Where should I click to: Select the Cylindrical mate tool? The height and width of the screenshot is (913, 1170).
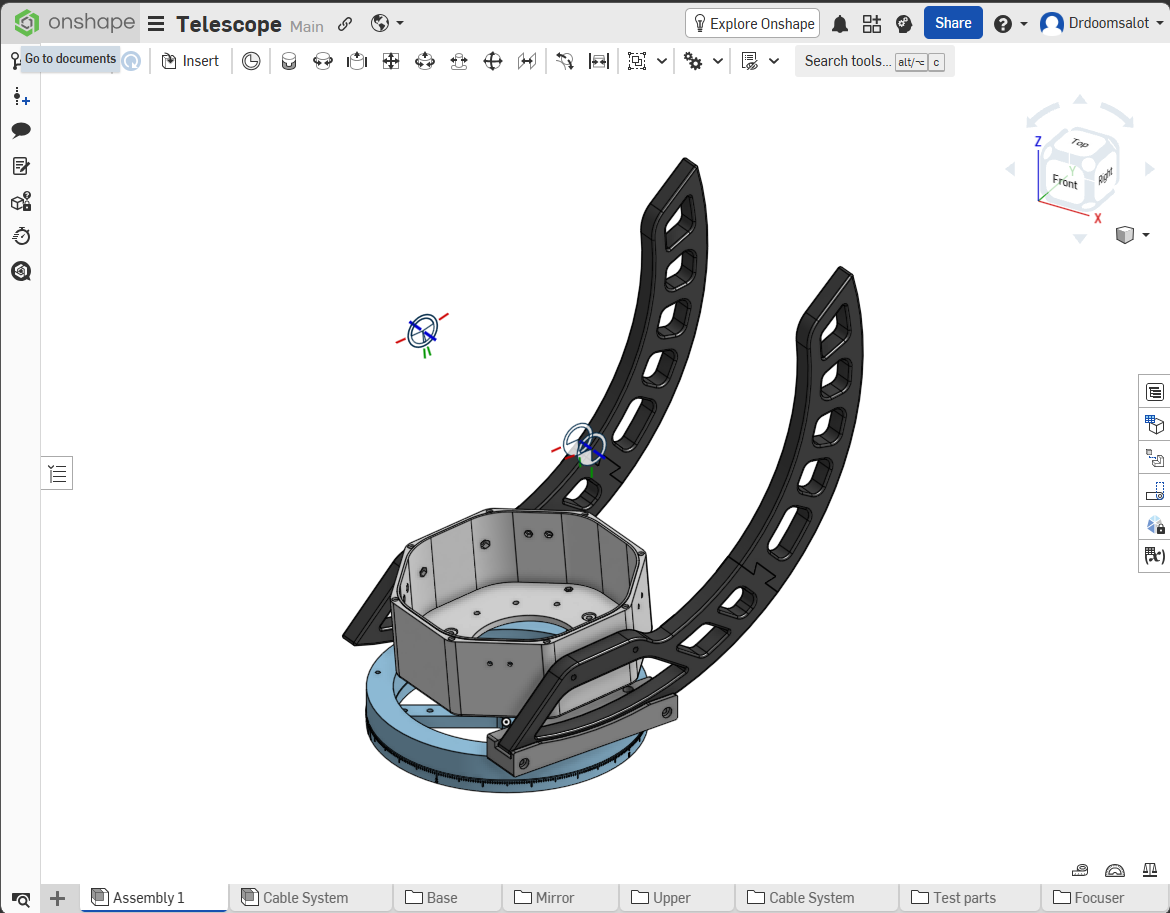pos(425,61)
